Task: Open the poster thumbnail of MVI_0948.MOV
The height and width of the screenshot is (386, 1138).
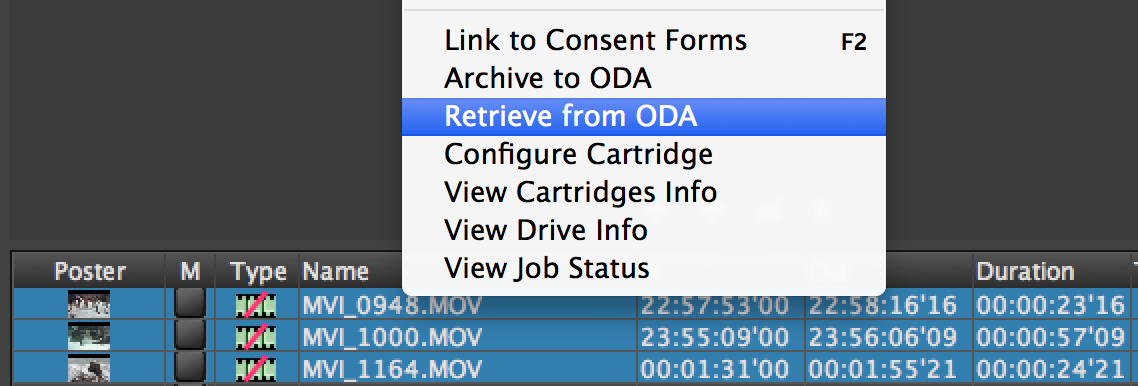Action: (x=89, y=305)
